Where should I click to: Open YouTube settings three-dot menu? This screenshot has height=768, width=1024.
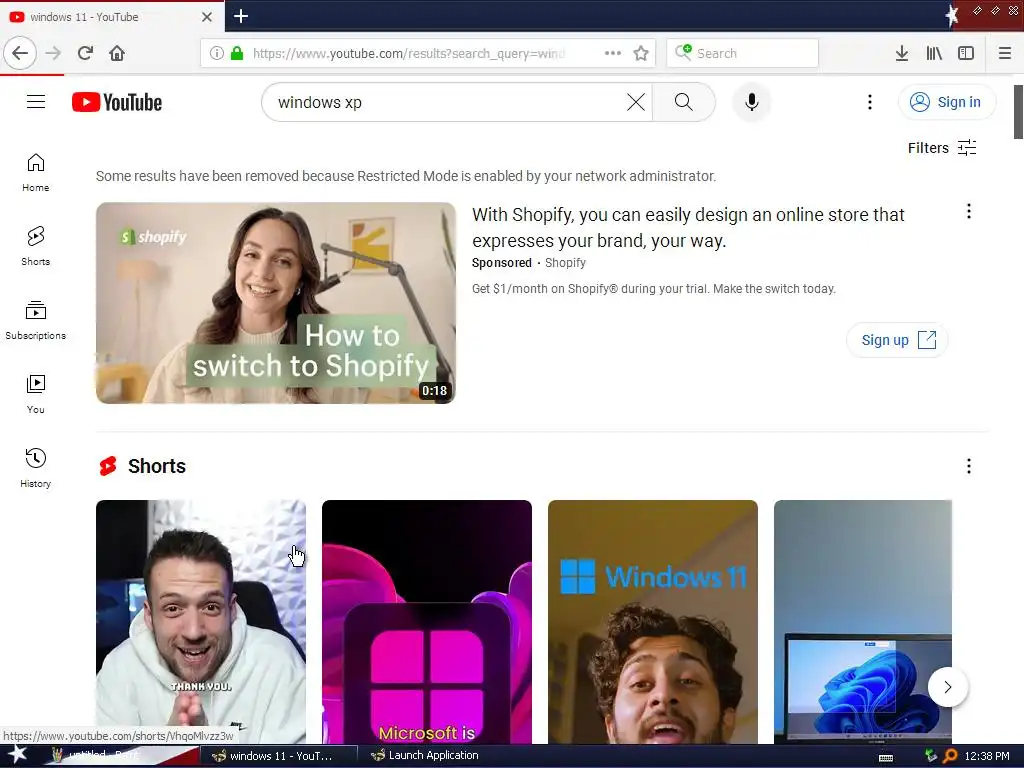coord(869,102)
